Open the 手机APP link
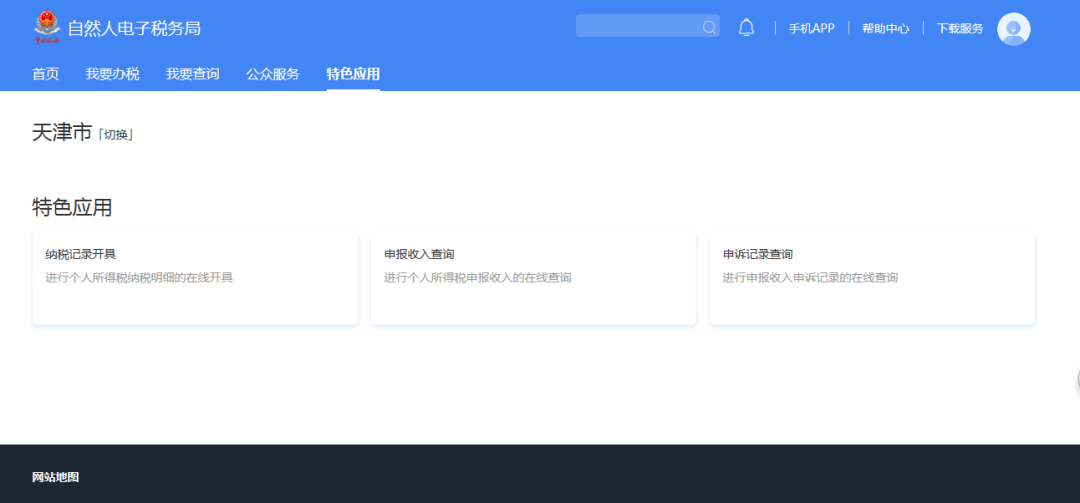 [x=811, y=28]
